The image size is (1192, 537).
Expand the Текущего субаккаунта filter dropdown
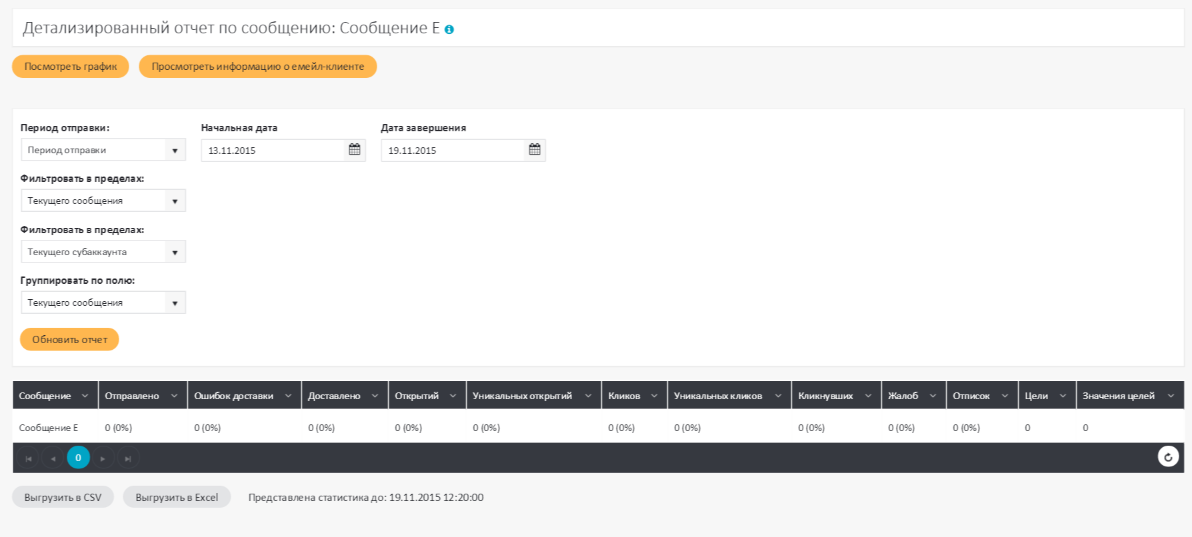(175, 252)
